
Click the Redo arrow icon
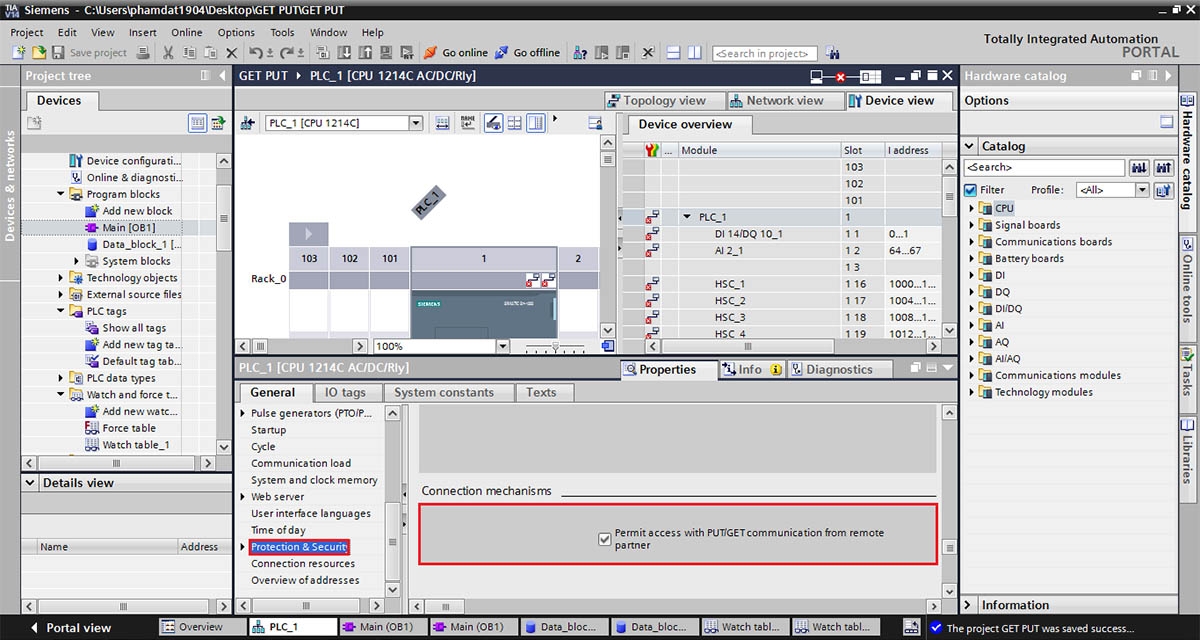(x=287, y=52)
